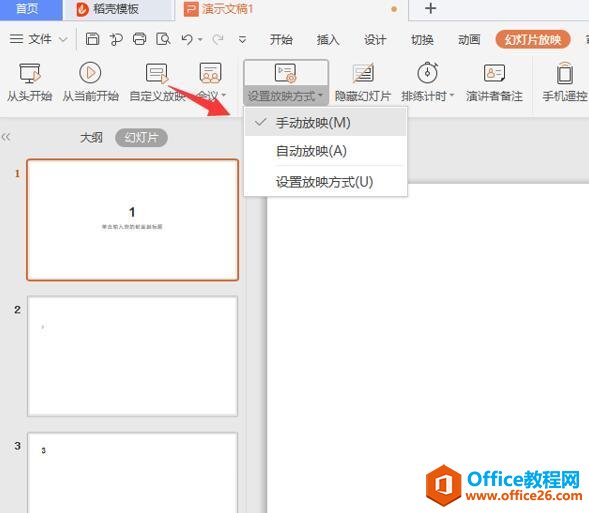Switch to 插入 ribbon tab

[328, 39]
